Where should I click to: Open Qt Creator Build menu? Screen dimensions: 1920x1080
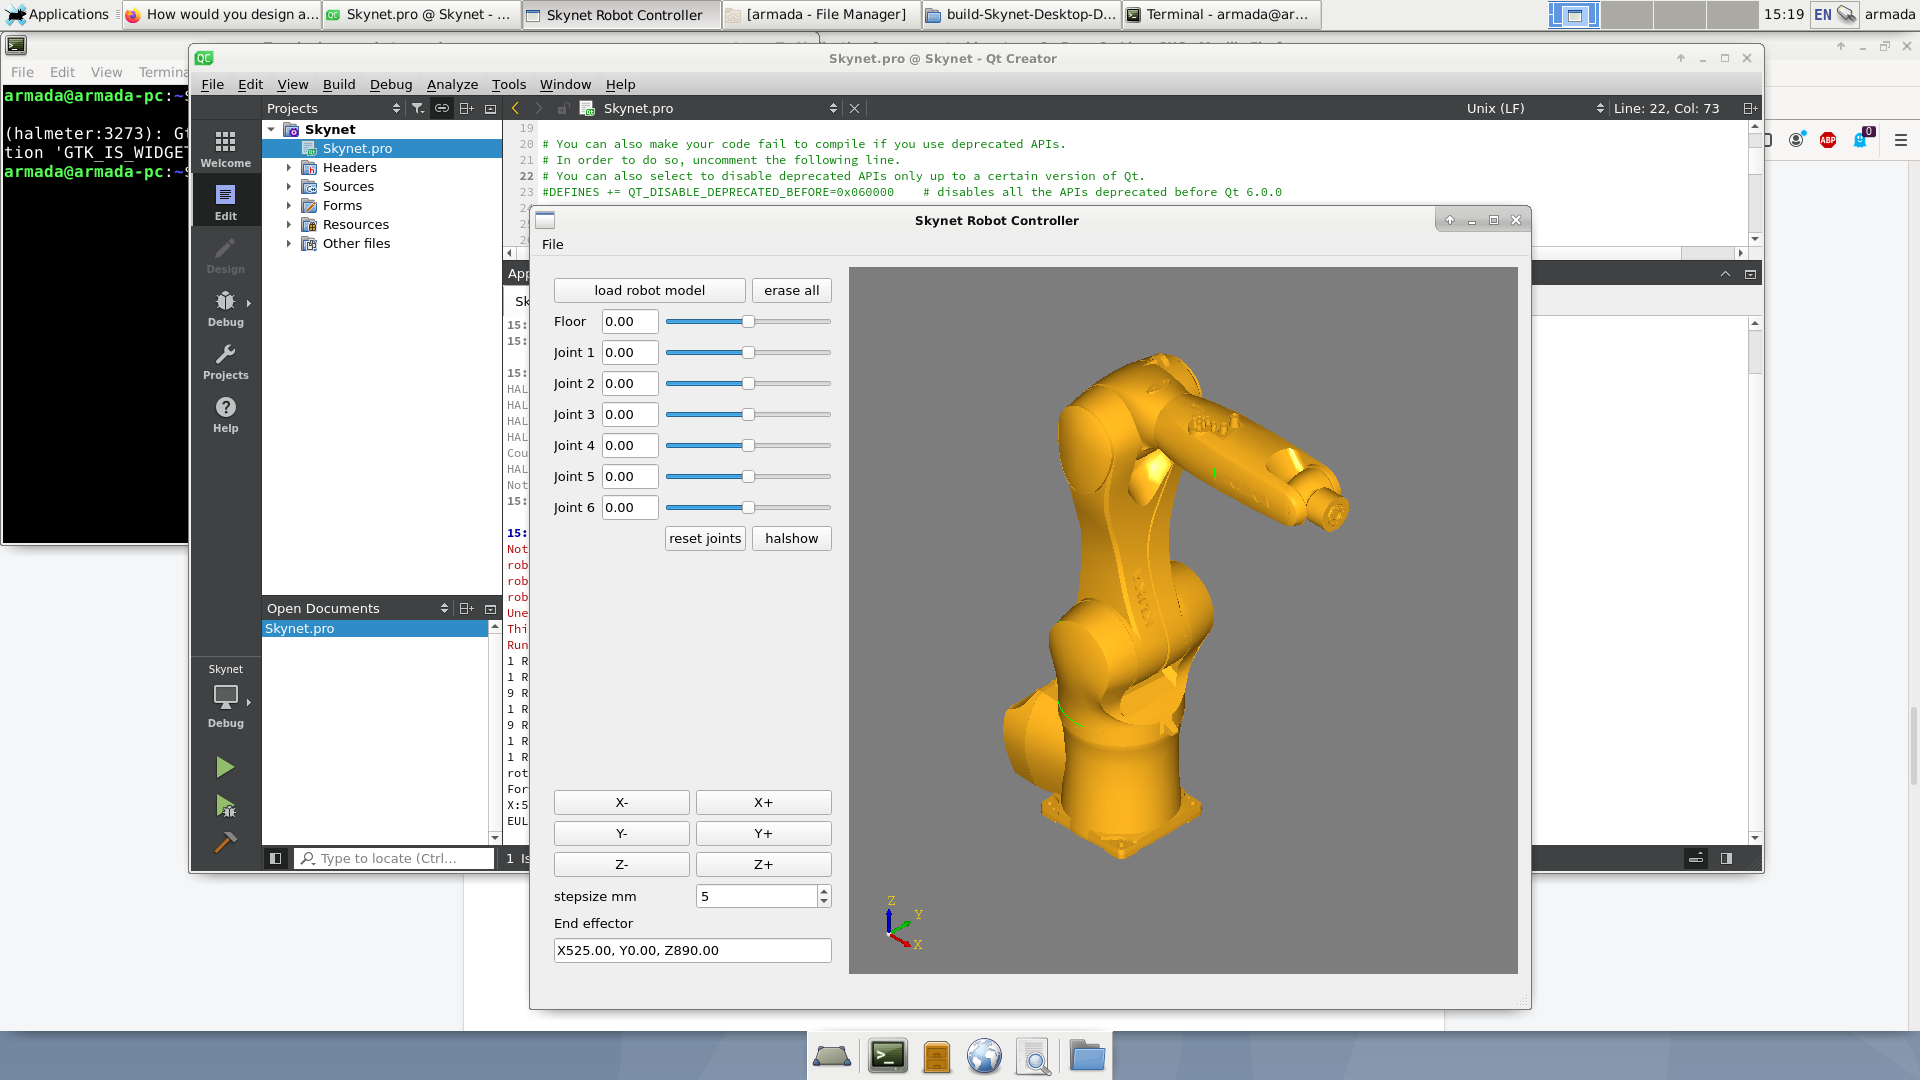click(x=339, y=84)
